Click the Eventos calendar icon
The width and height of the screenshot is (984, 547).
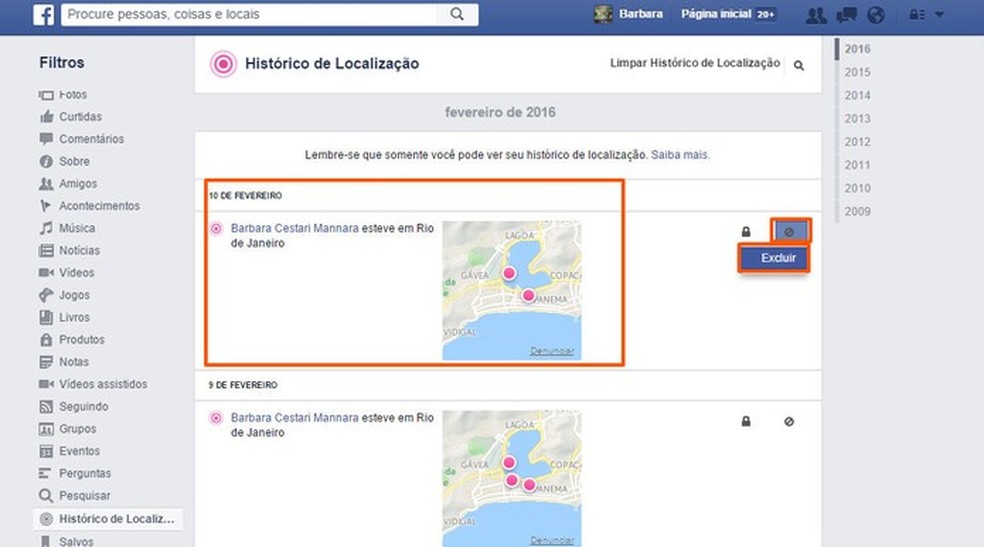pos(46,451)
